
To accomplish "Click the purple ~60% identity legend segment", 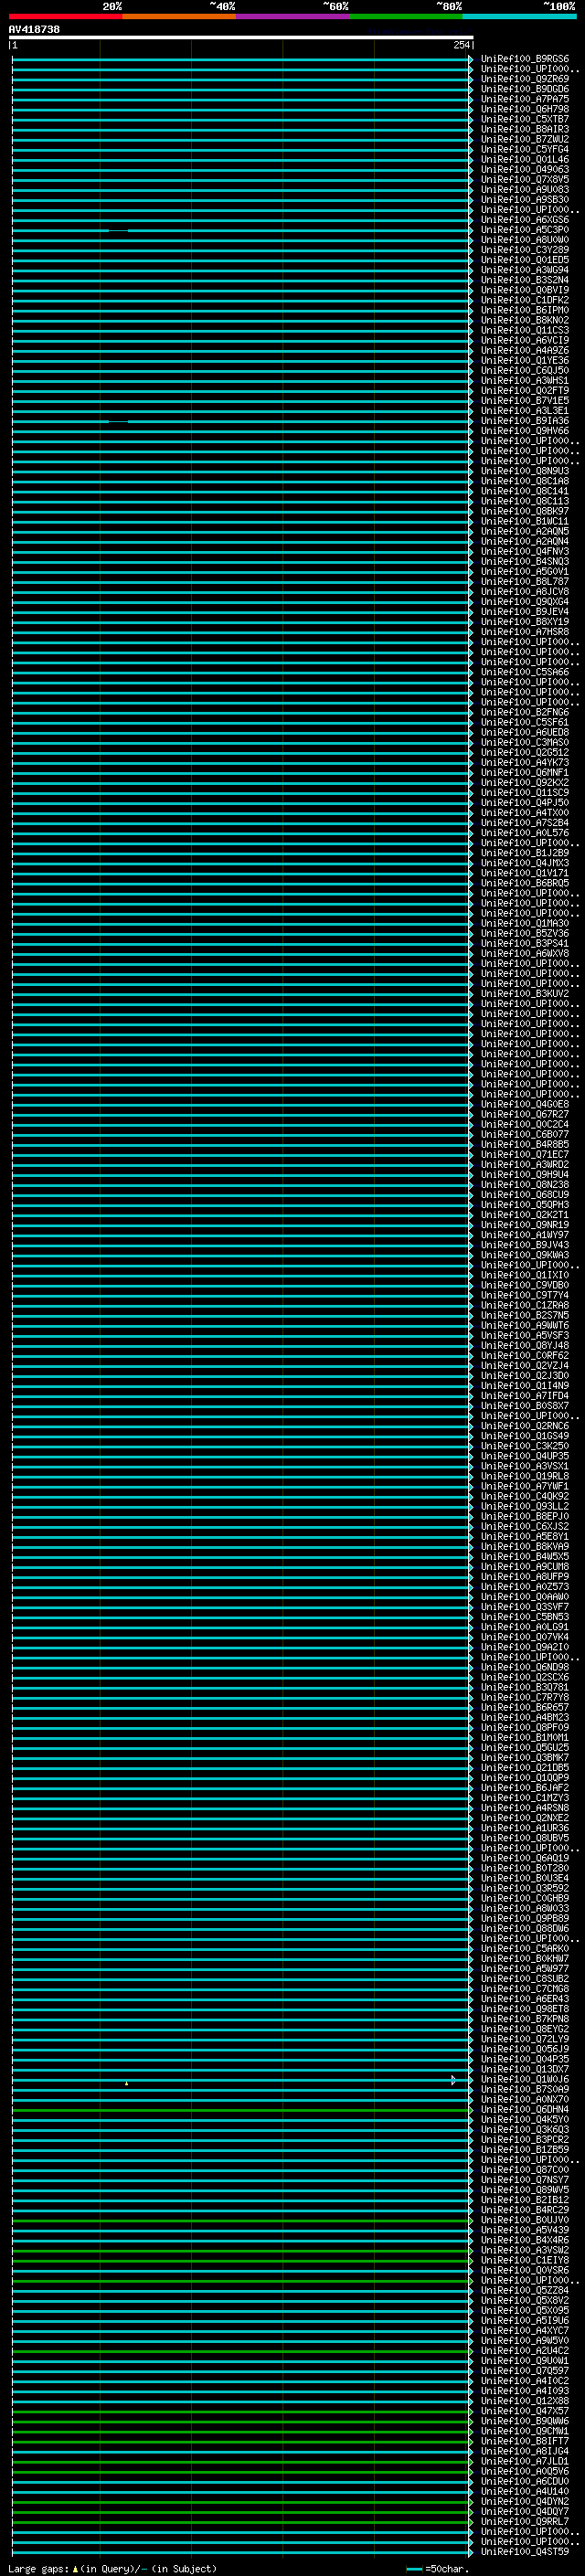I will click(x=293, y=16).
